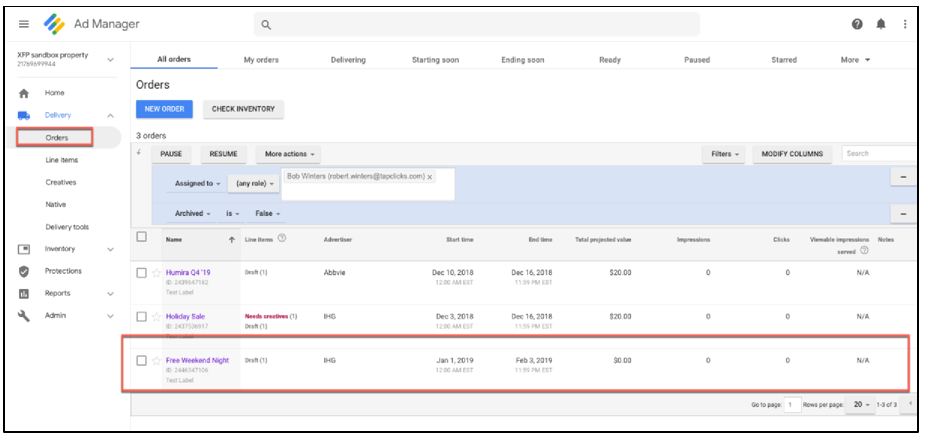Open the Holiday Sale order link
The width and height of the screenshot is (927, 441).
tap(185, 317)
